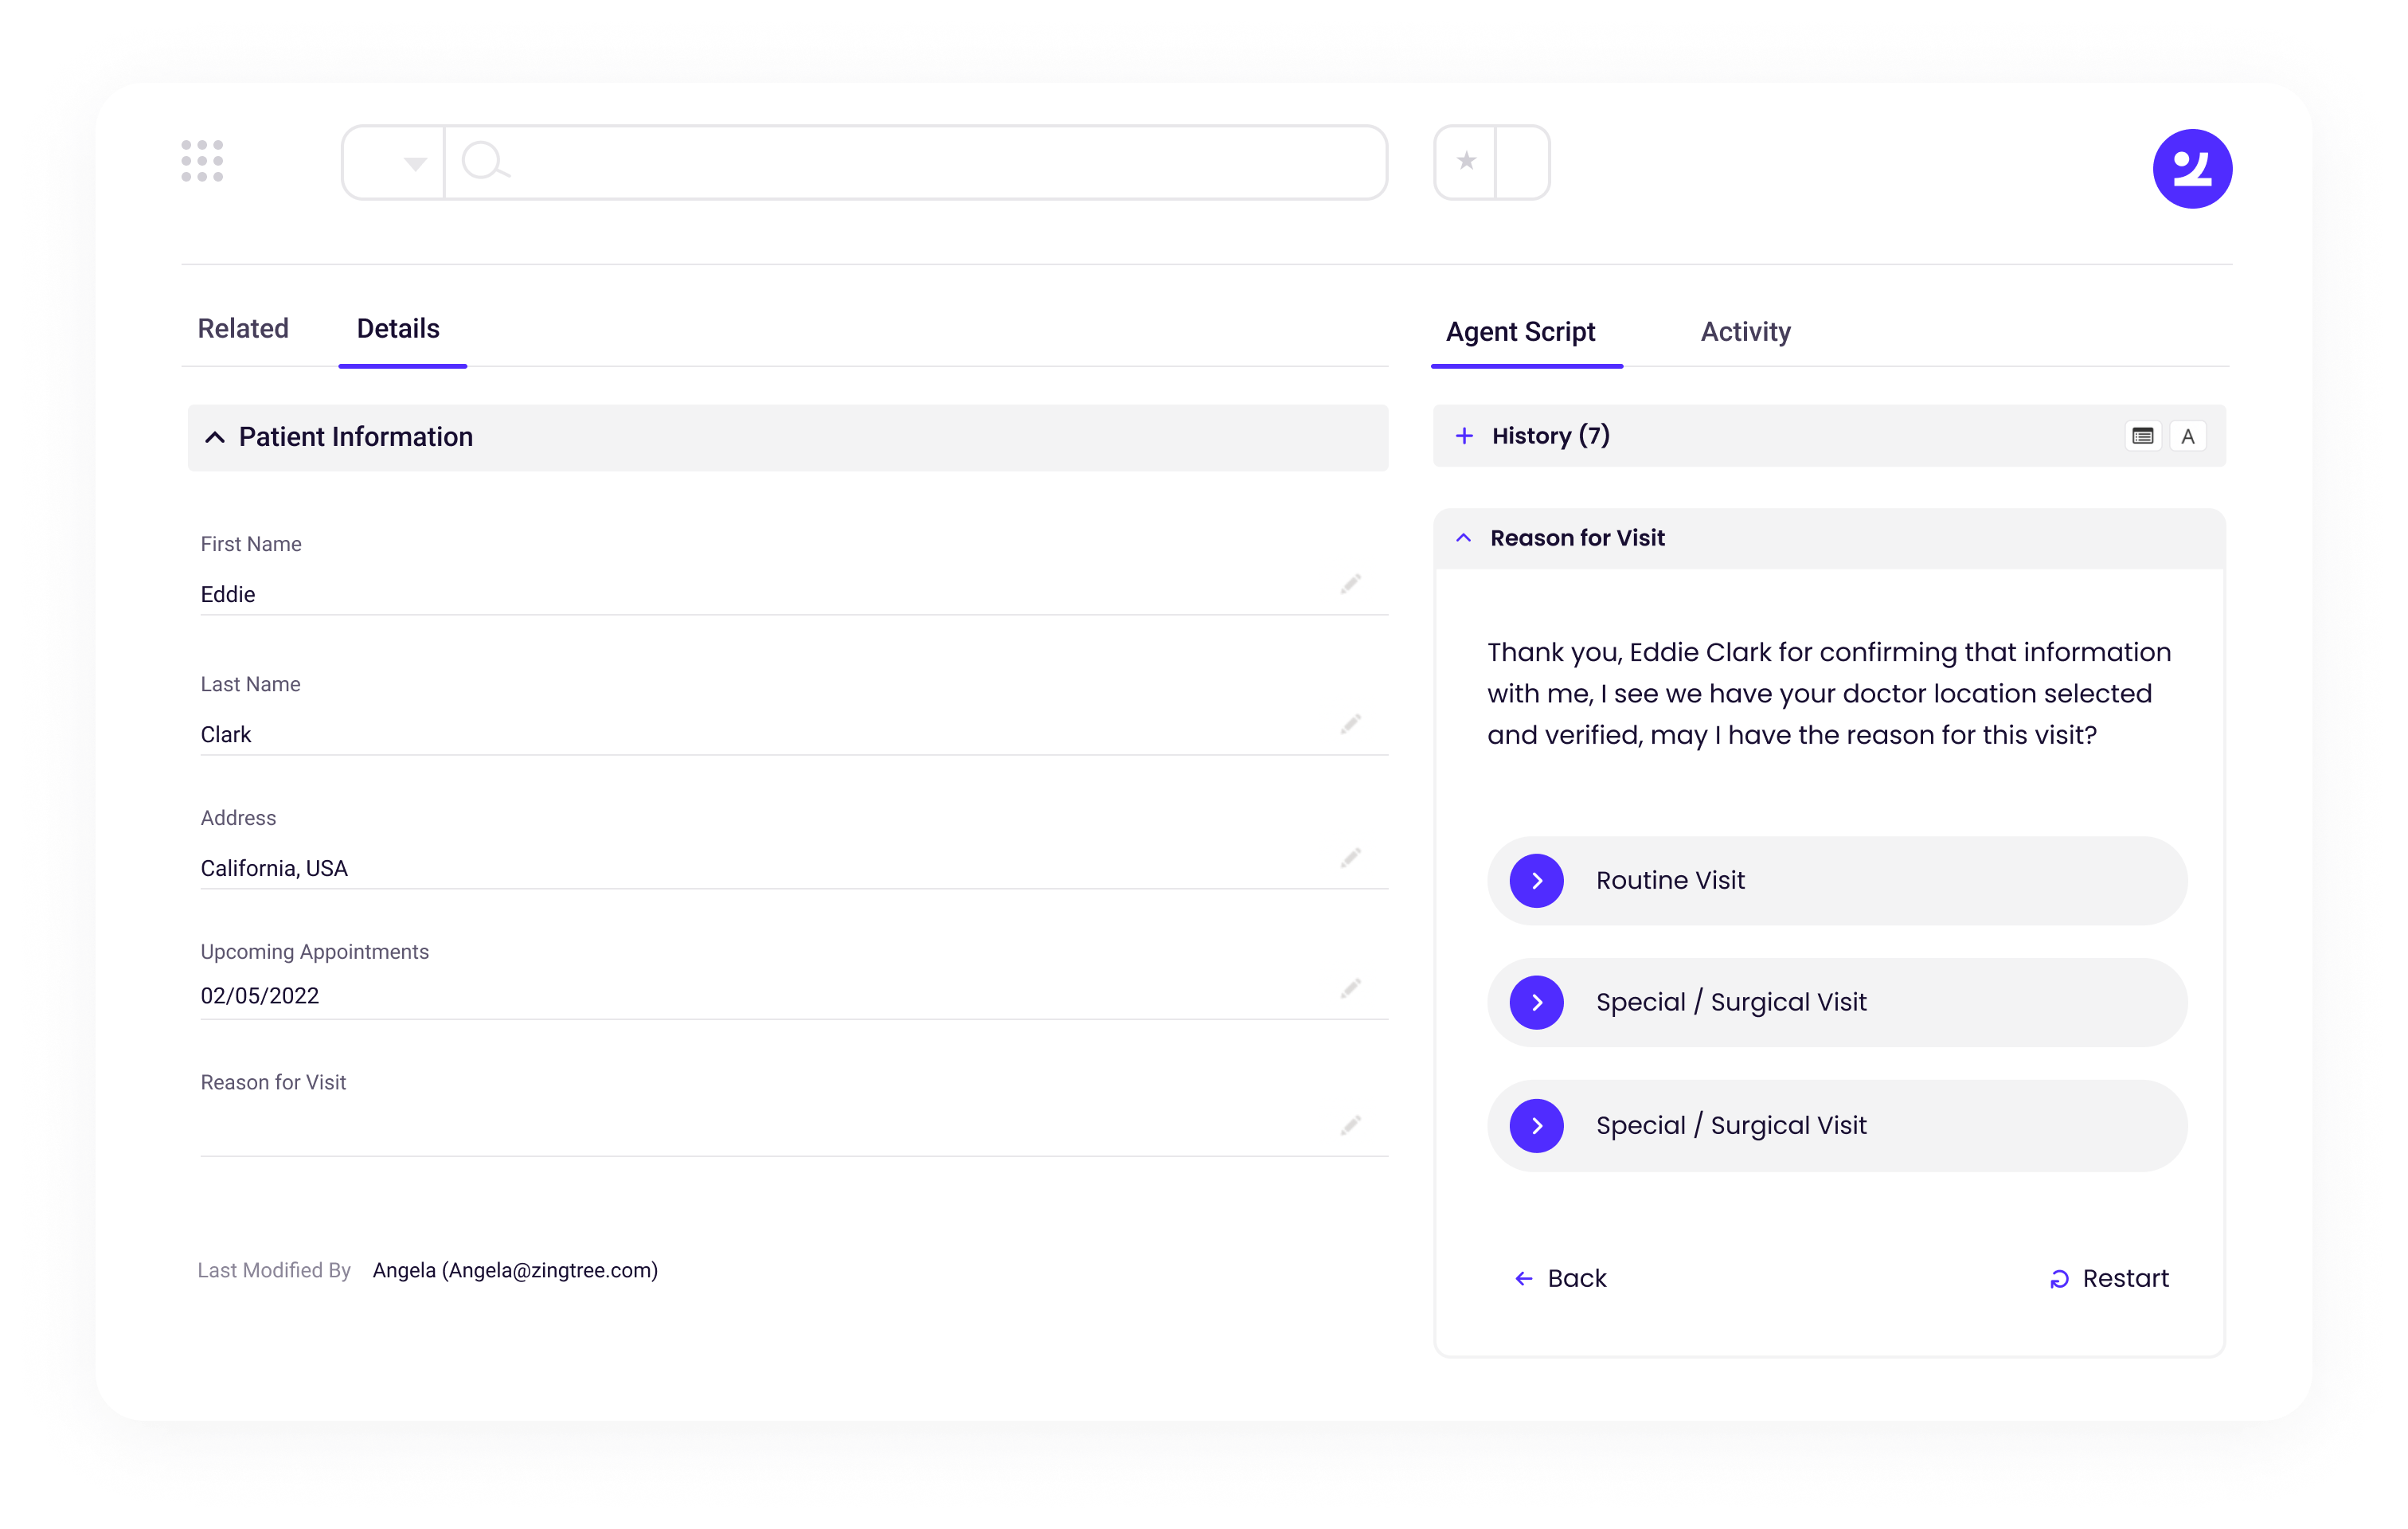Edit the Last Name pencil icon
Image resolution: width=2408 pixels, height=1529 pixels.
(1350, 724)
